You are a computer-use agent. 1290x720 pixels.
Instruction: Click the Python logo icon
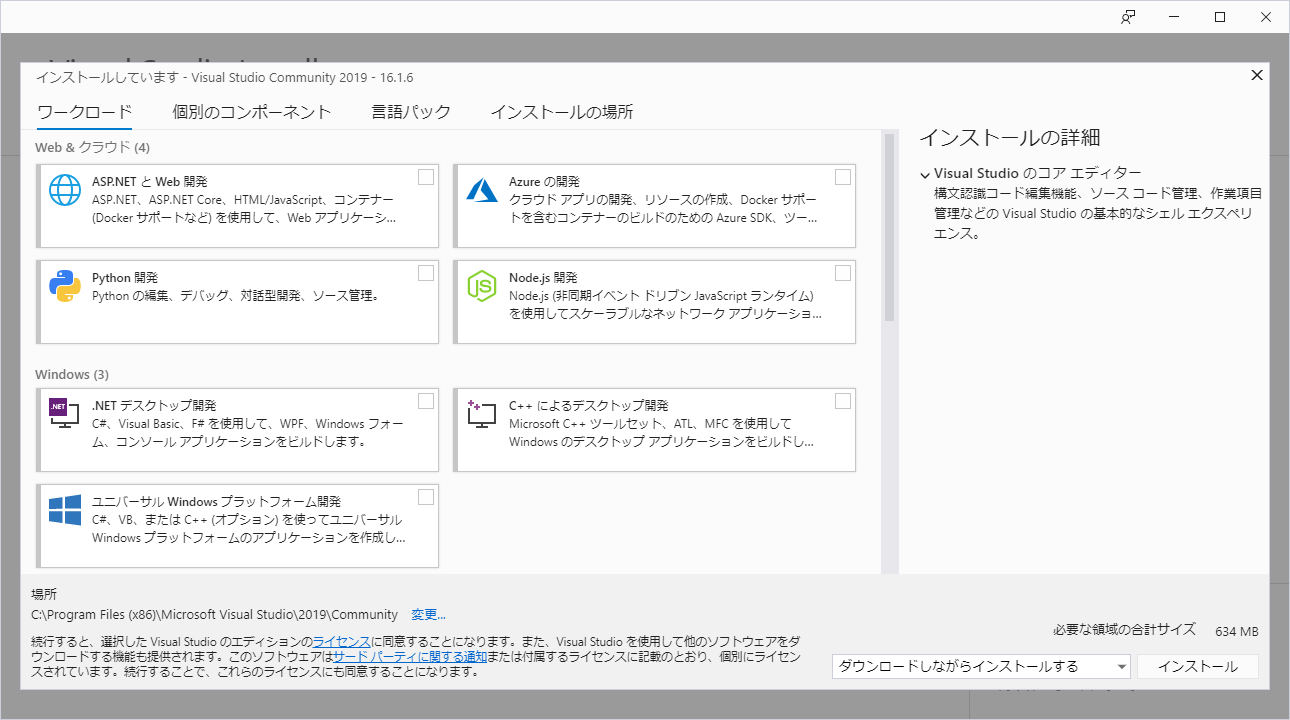pos(65,285)
